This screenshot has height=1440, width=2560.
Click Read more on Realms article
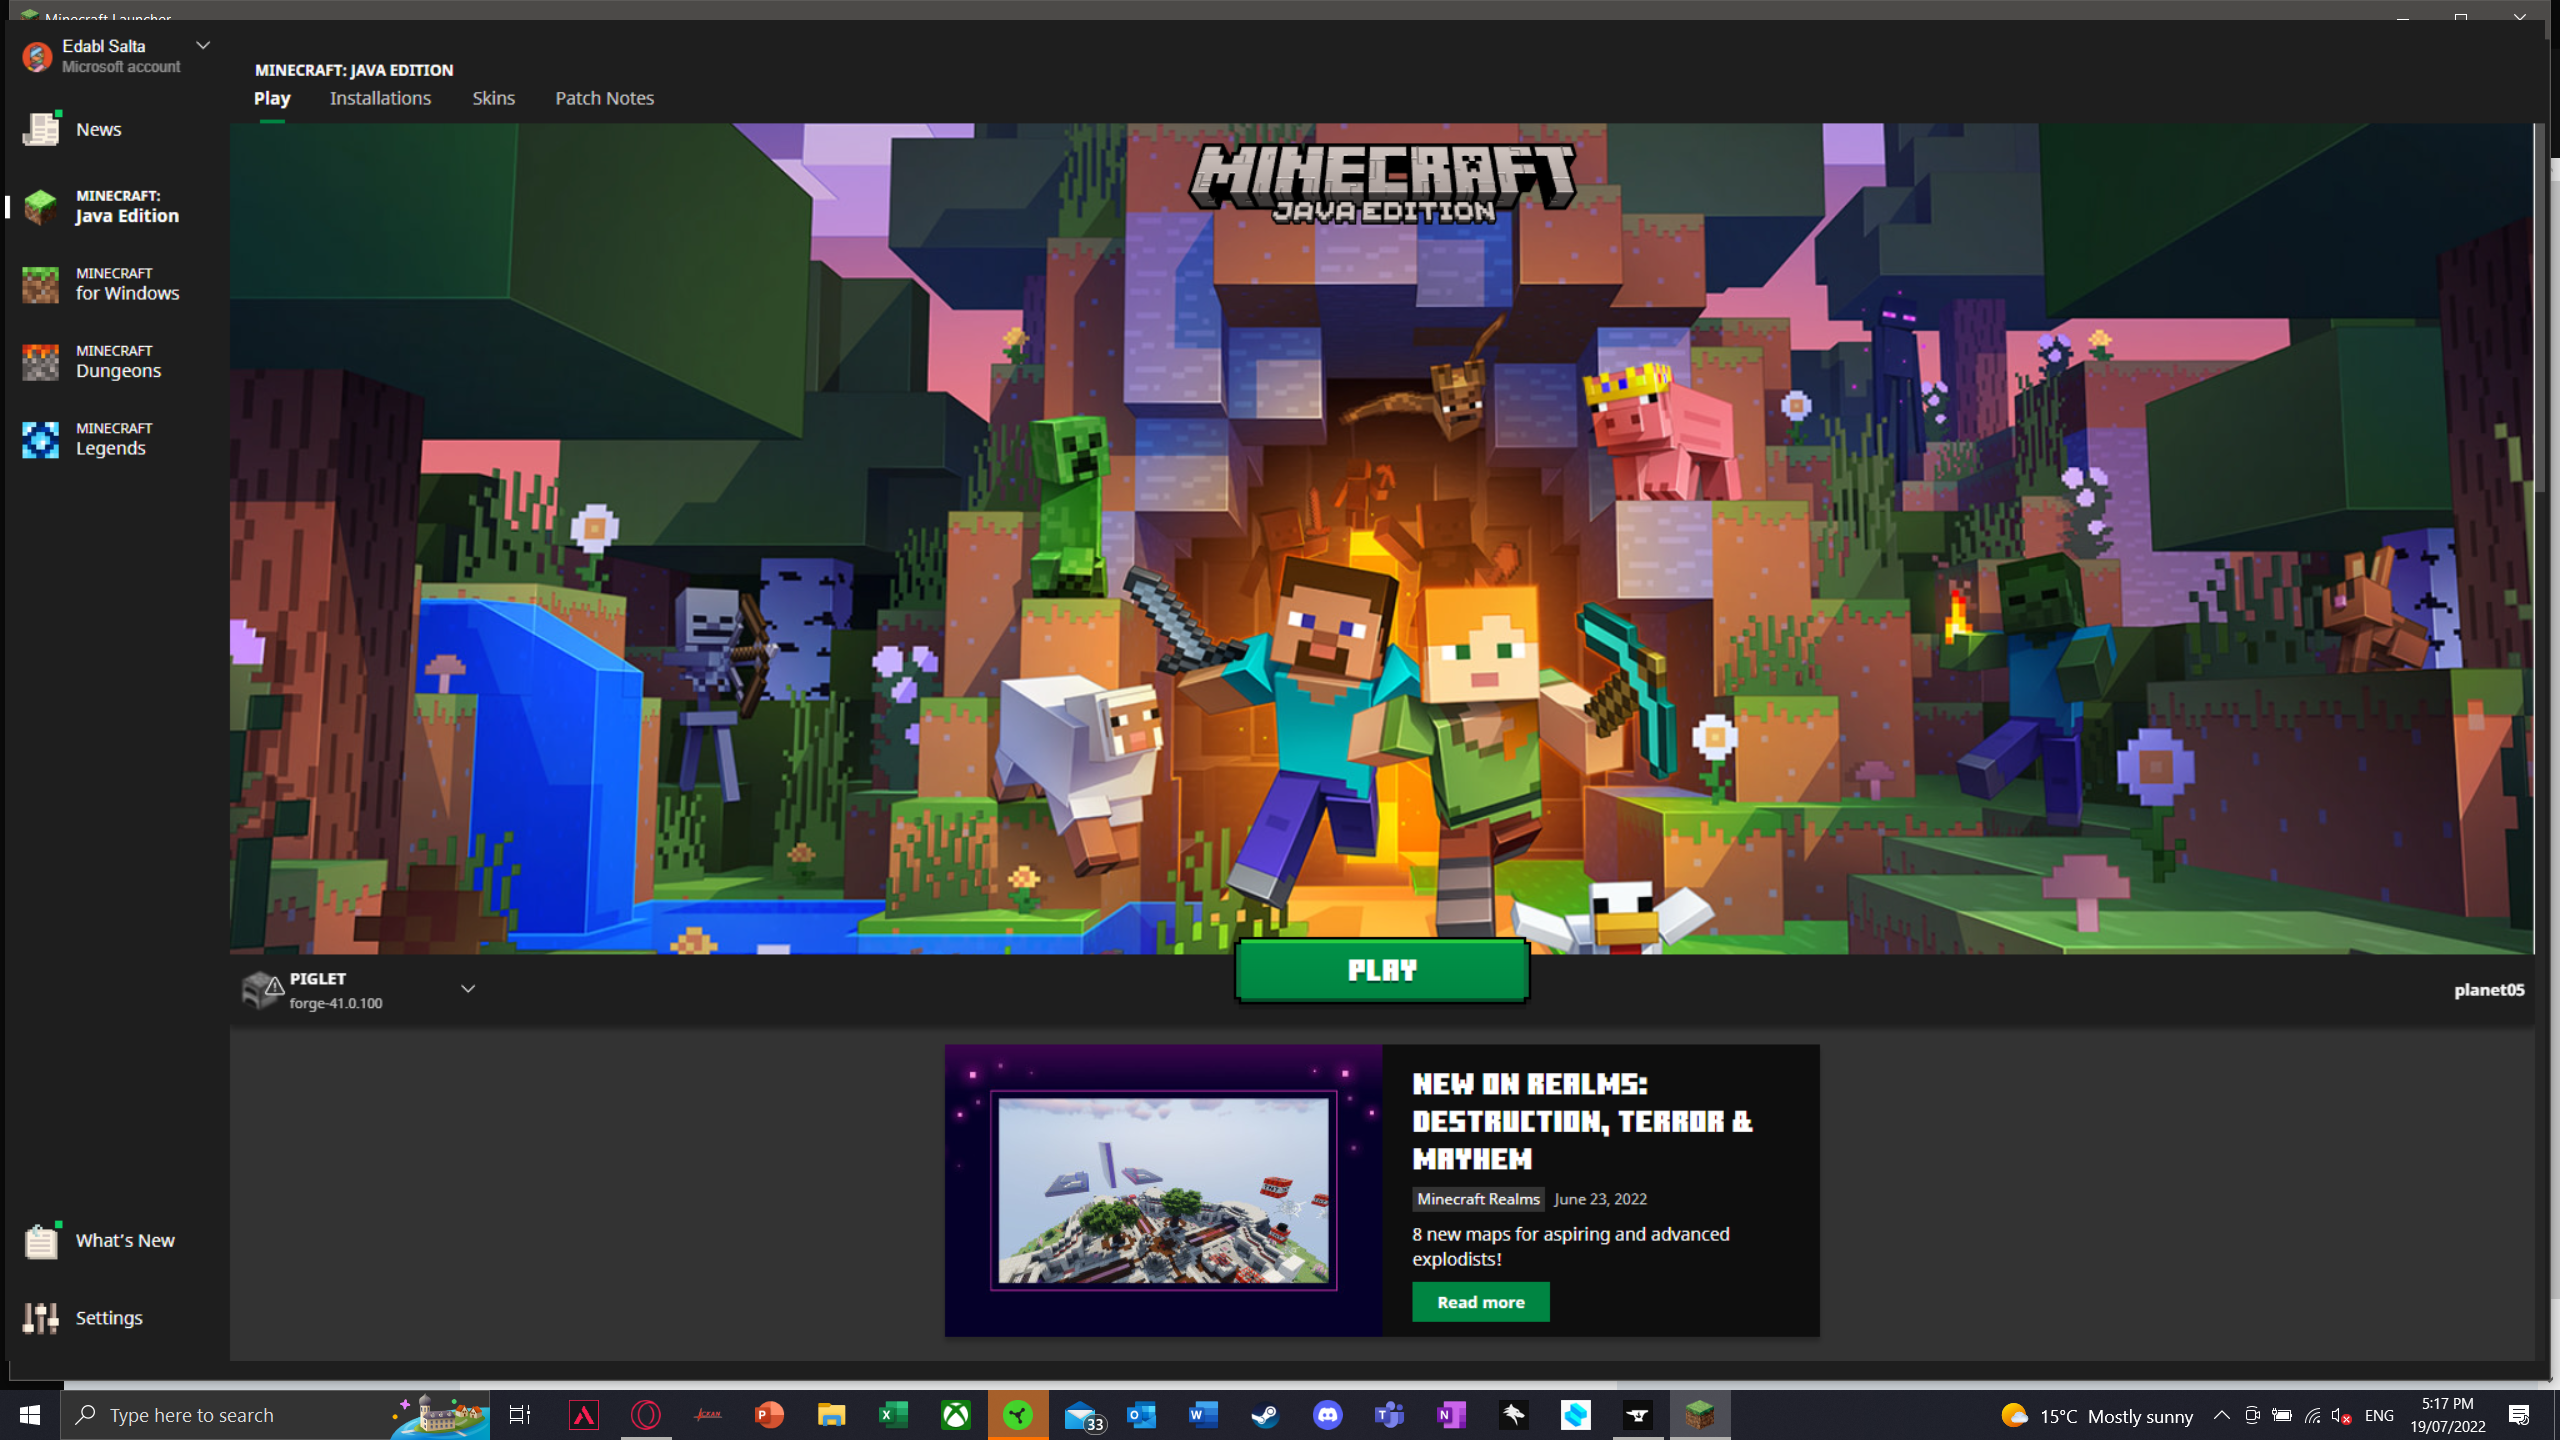coord(1480,1302)
